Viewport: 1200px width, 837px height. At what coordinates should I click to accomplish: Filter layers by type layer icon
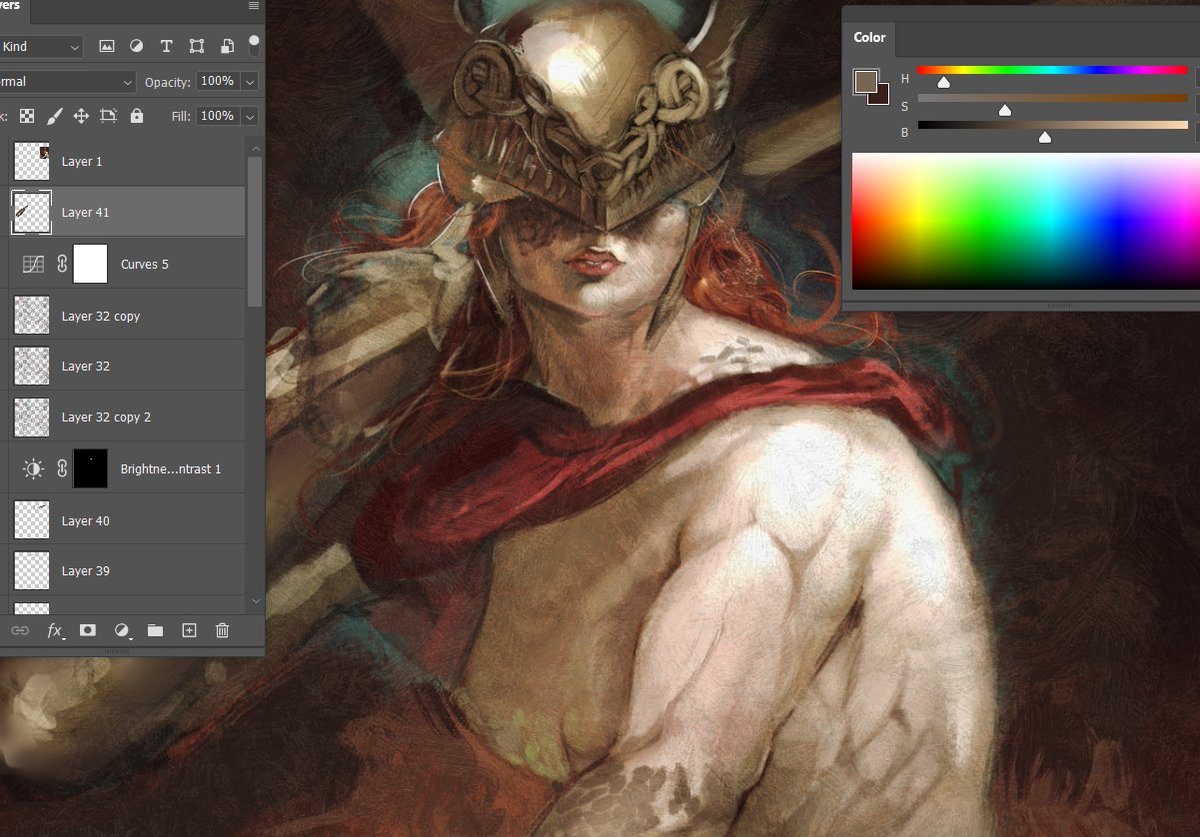pyautogui.click(x=166, y=46)
